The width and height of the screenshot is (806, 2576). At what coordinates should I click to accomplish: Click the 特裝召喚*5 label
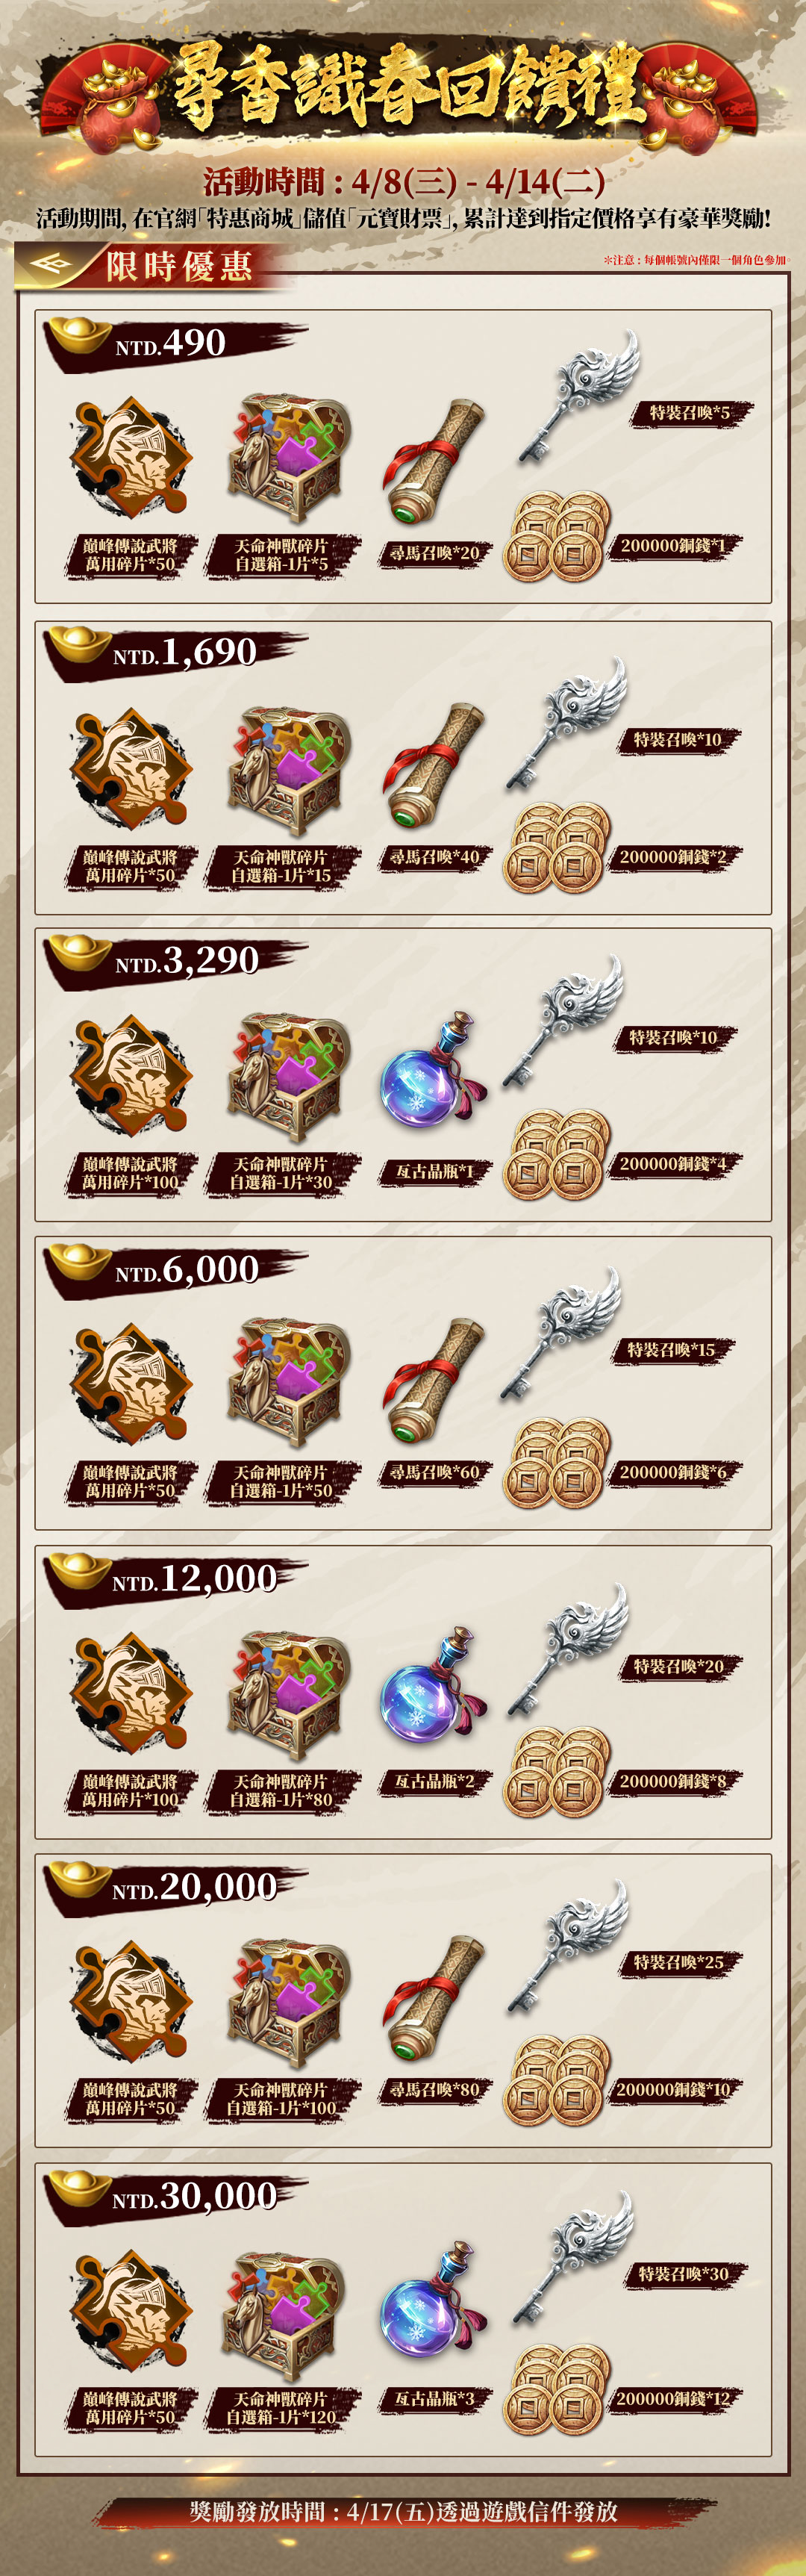[x=690, y=413]
